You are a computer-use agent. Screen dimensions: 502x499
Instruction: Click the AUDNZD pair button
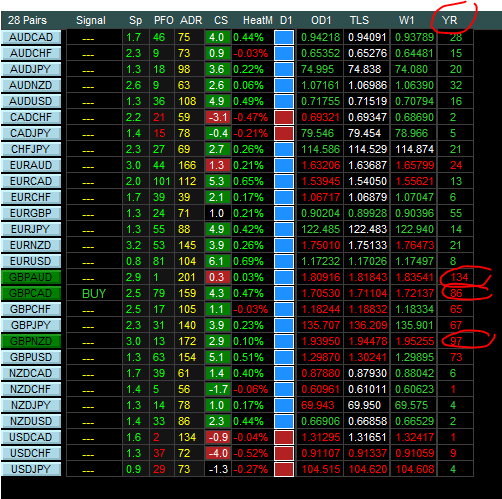coord(31,85)
